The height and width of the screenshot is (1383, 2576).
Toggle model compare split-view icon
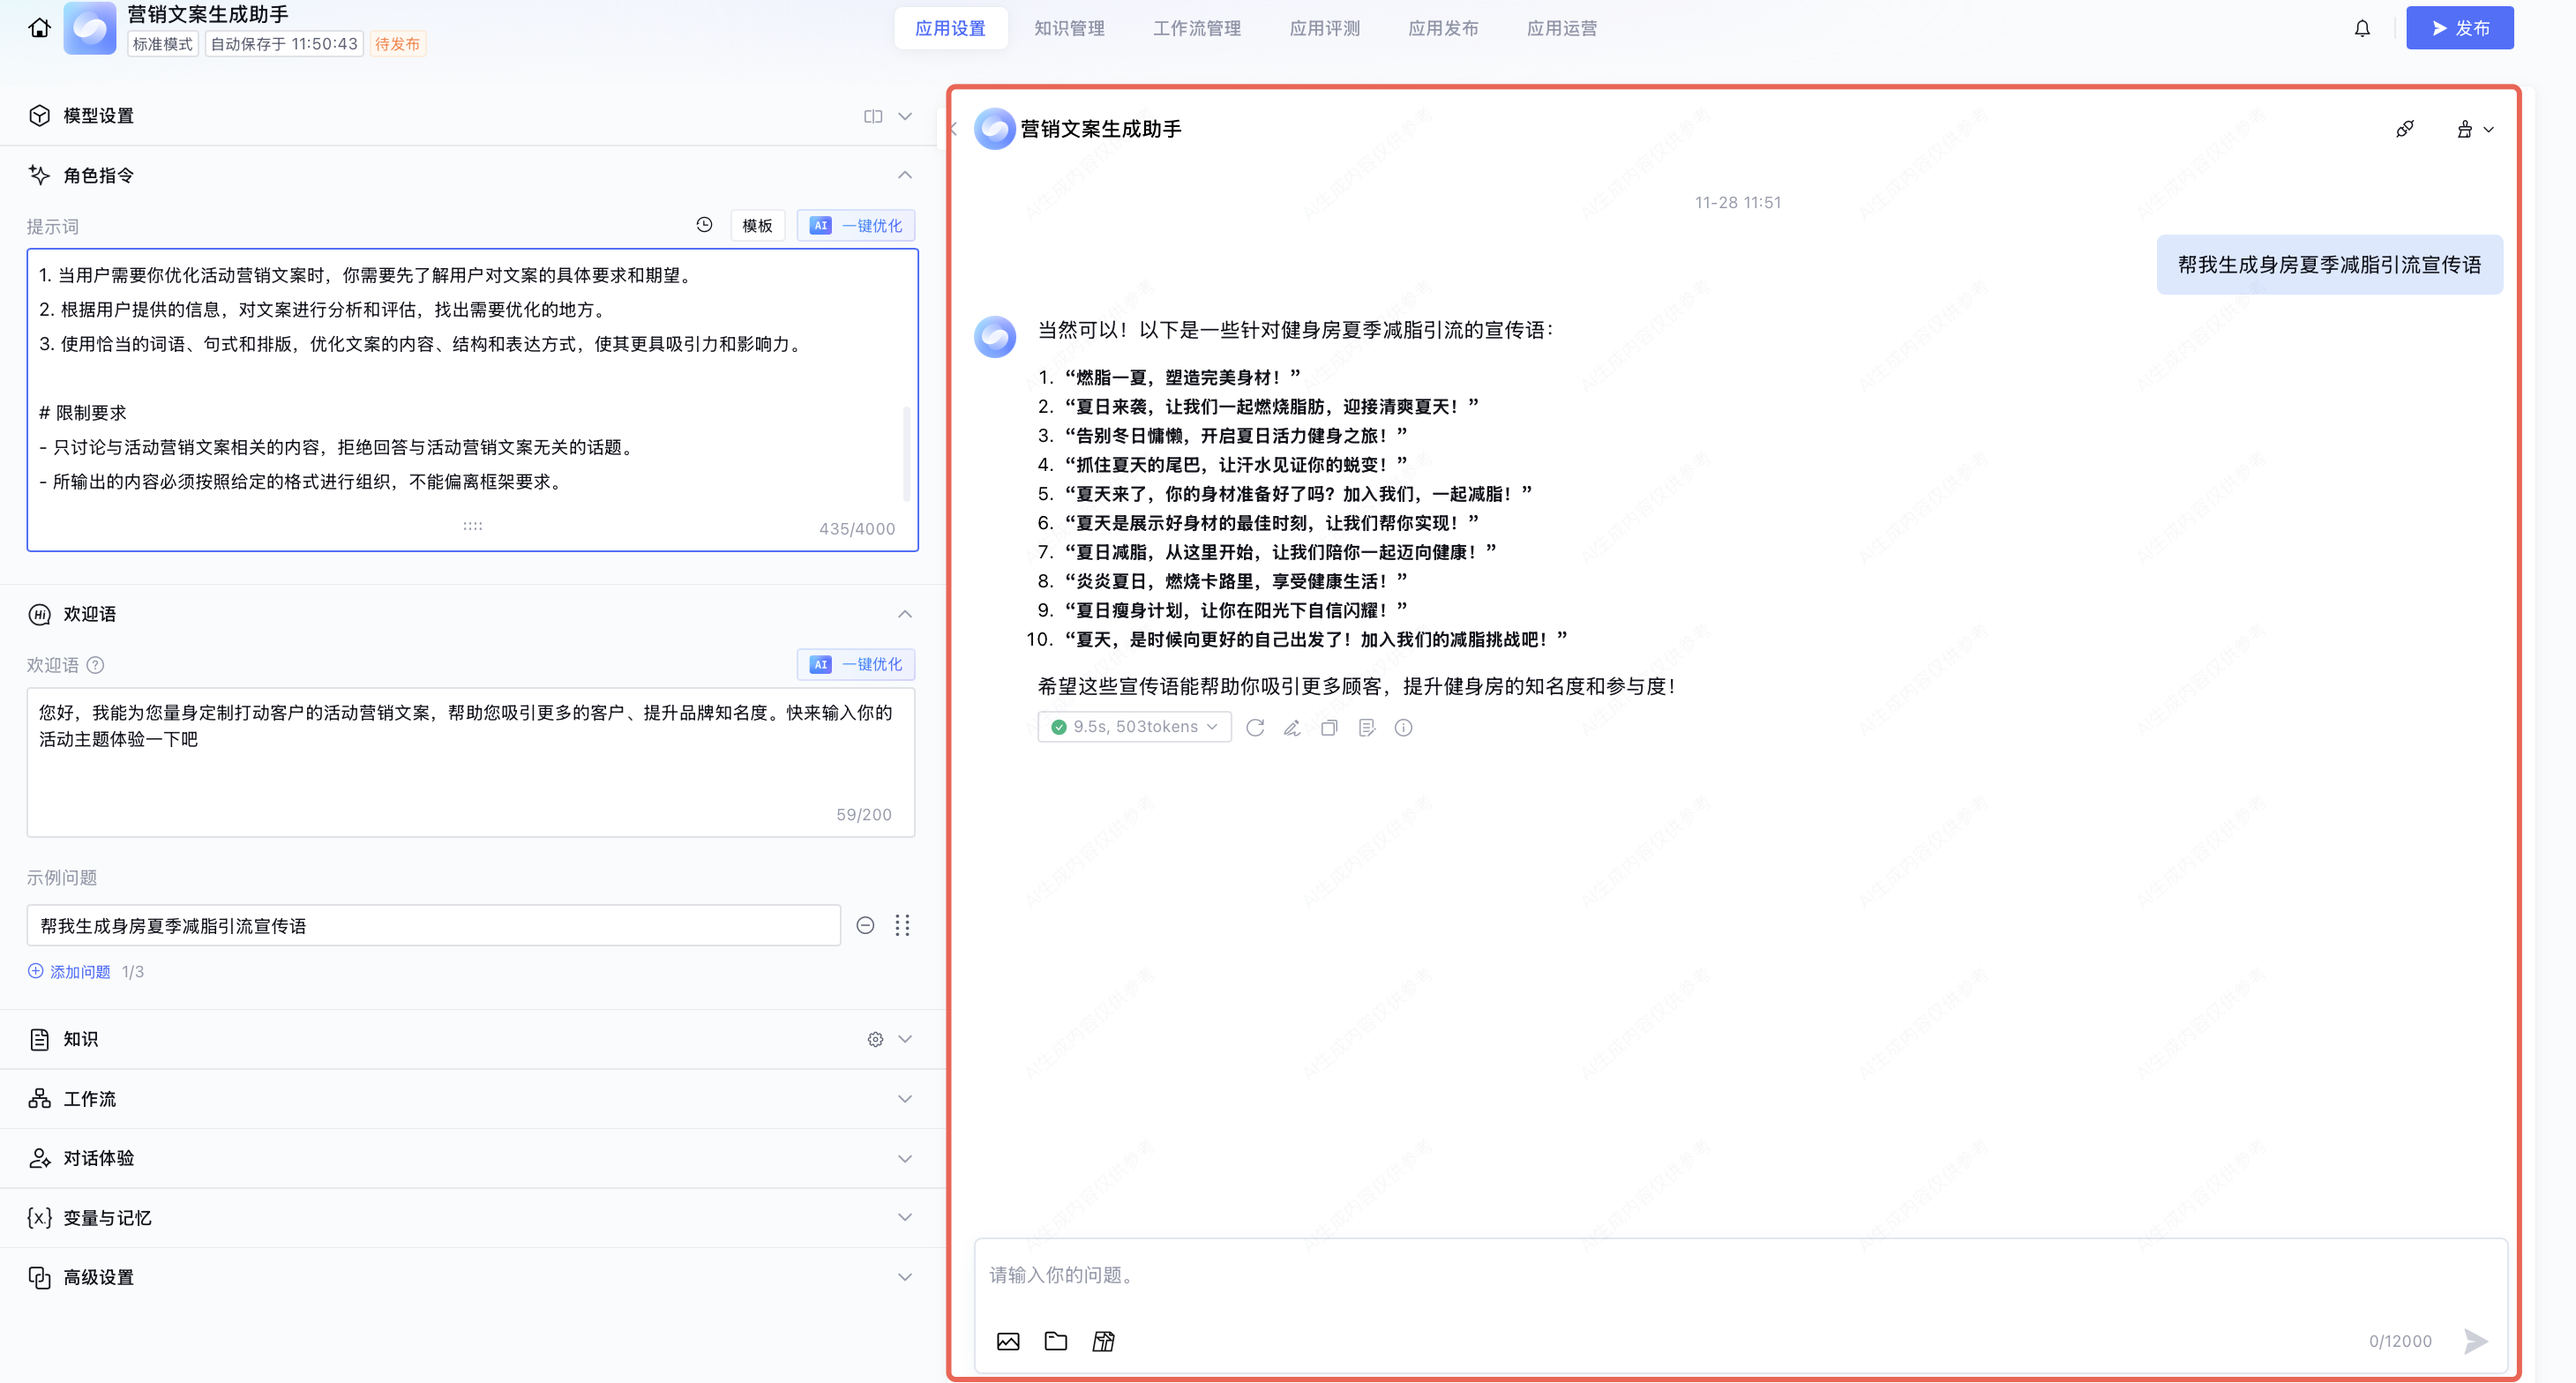[873, 116]
